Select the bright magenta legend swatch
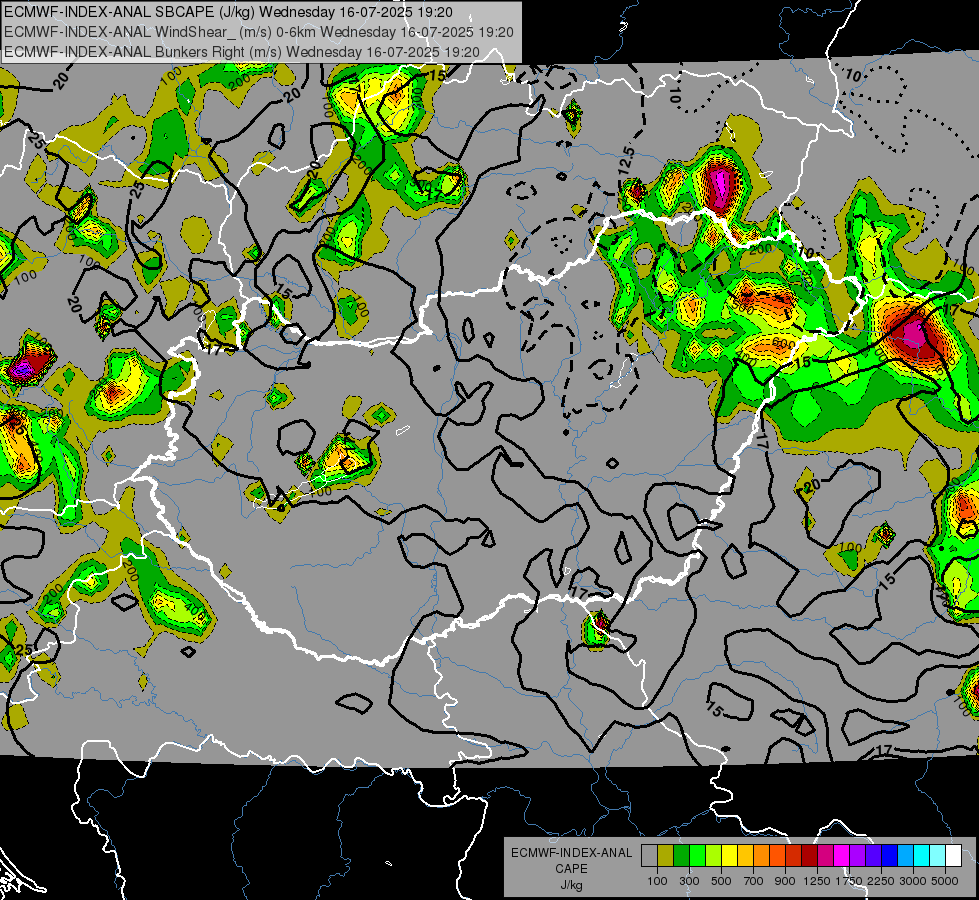 842,855
